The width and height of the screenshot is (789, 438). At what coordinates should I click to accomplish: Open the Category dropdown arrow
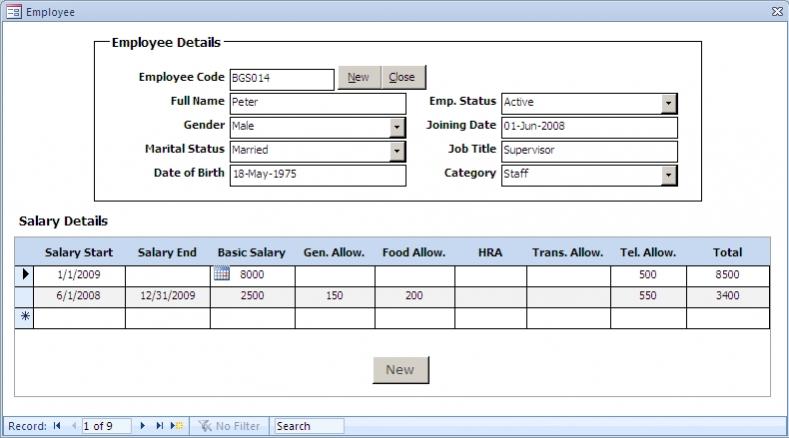click(668, 175)
